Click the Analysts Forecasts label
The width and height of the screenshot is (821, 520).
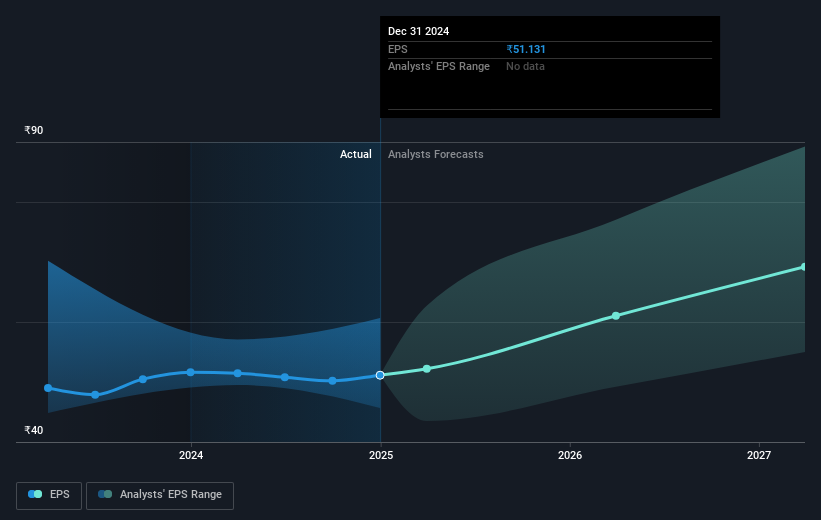tap(436, 154)
